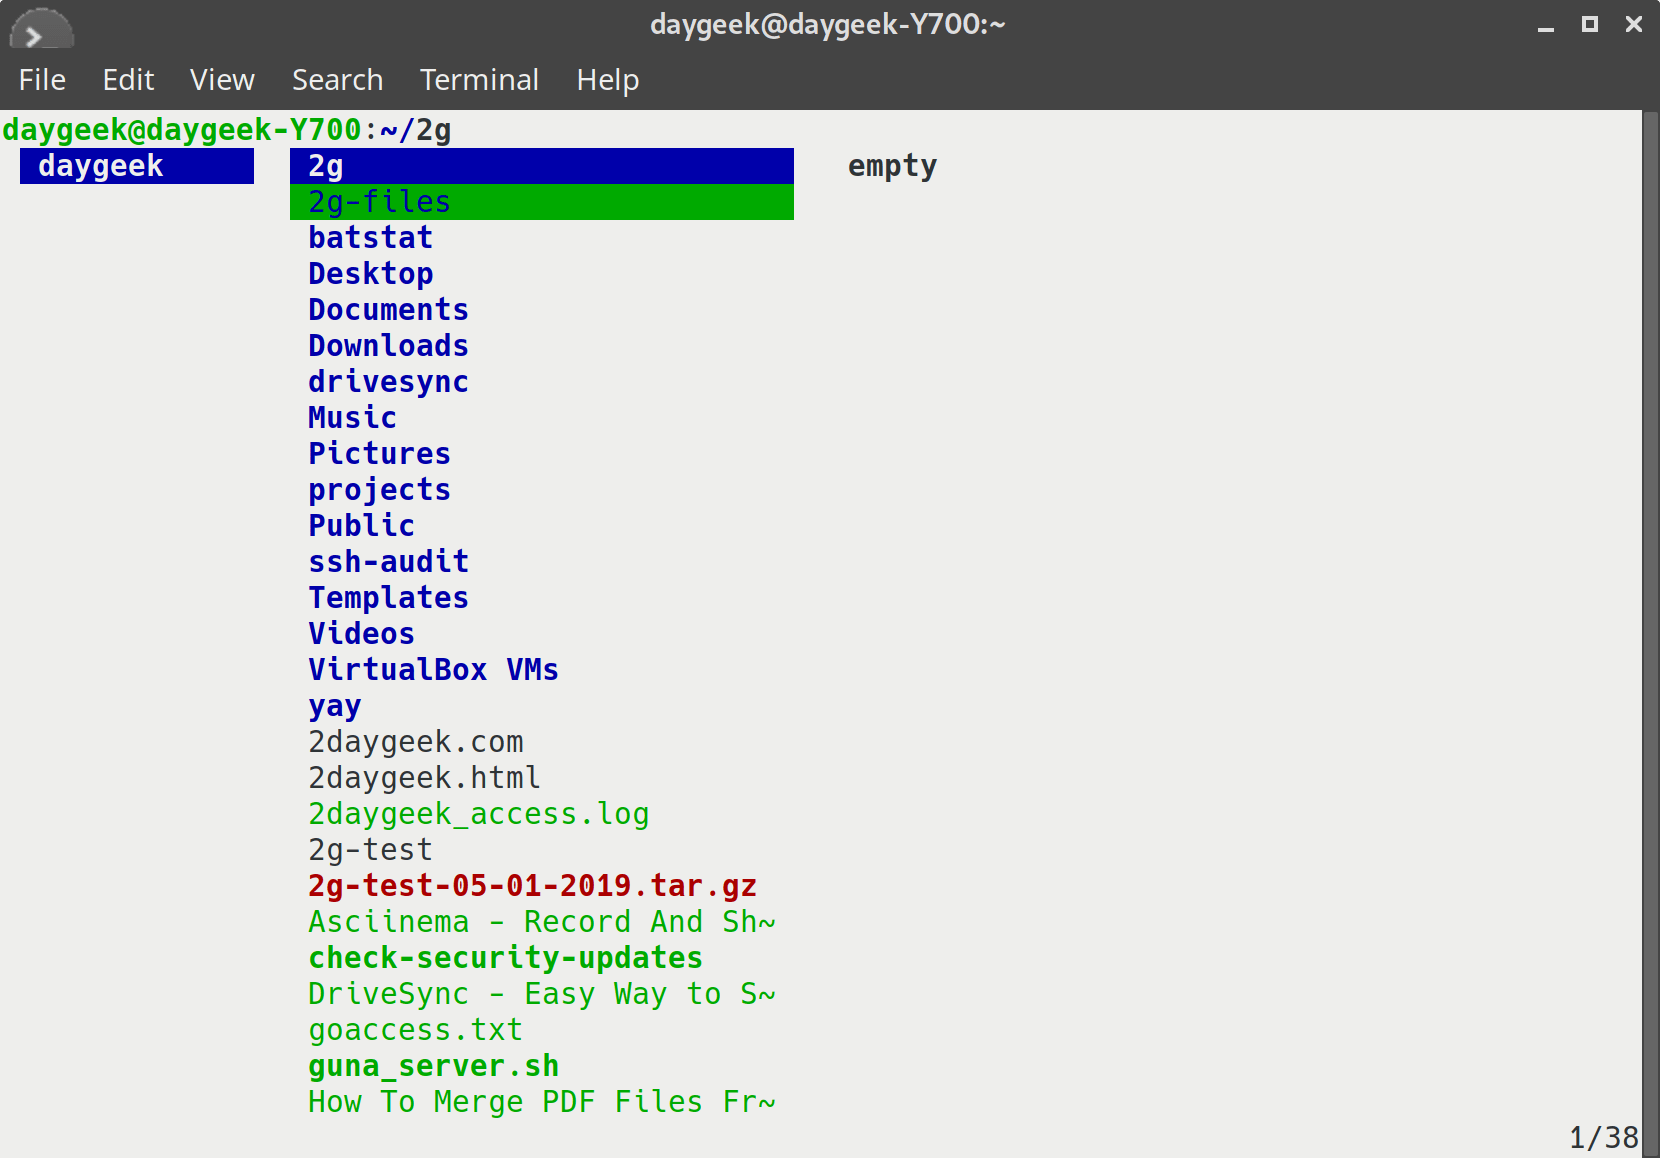1660x1158 pixels.
Task: Select the 2g-test-05-01-2019.tar.gz archive
Action: 531,885
